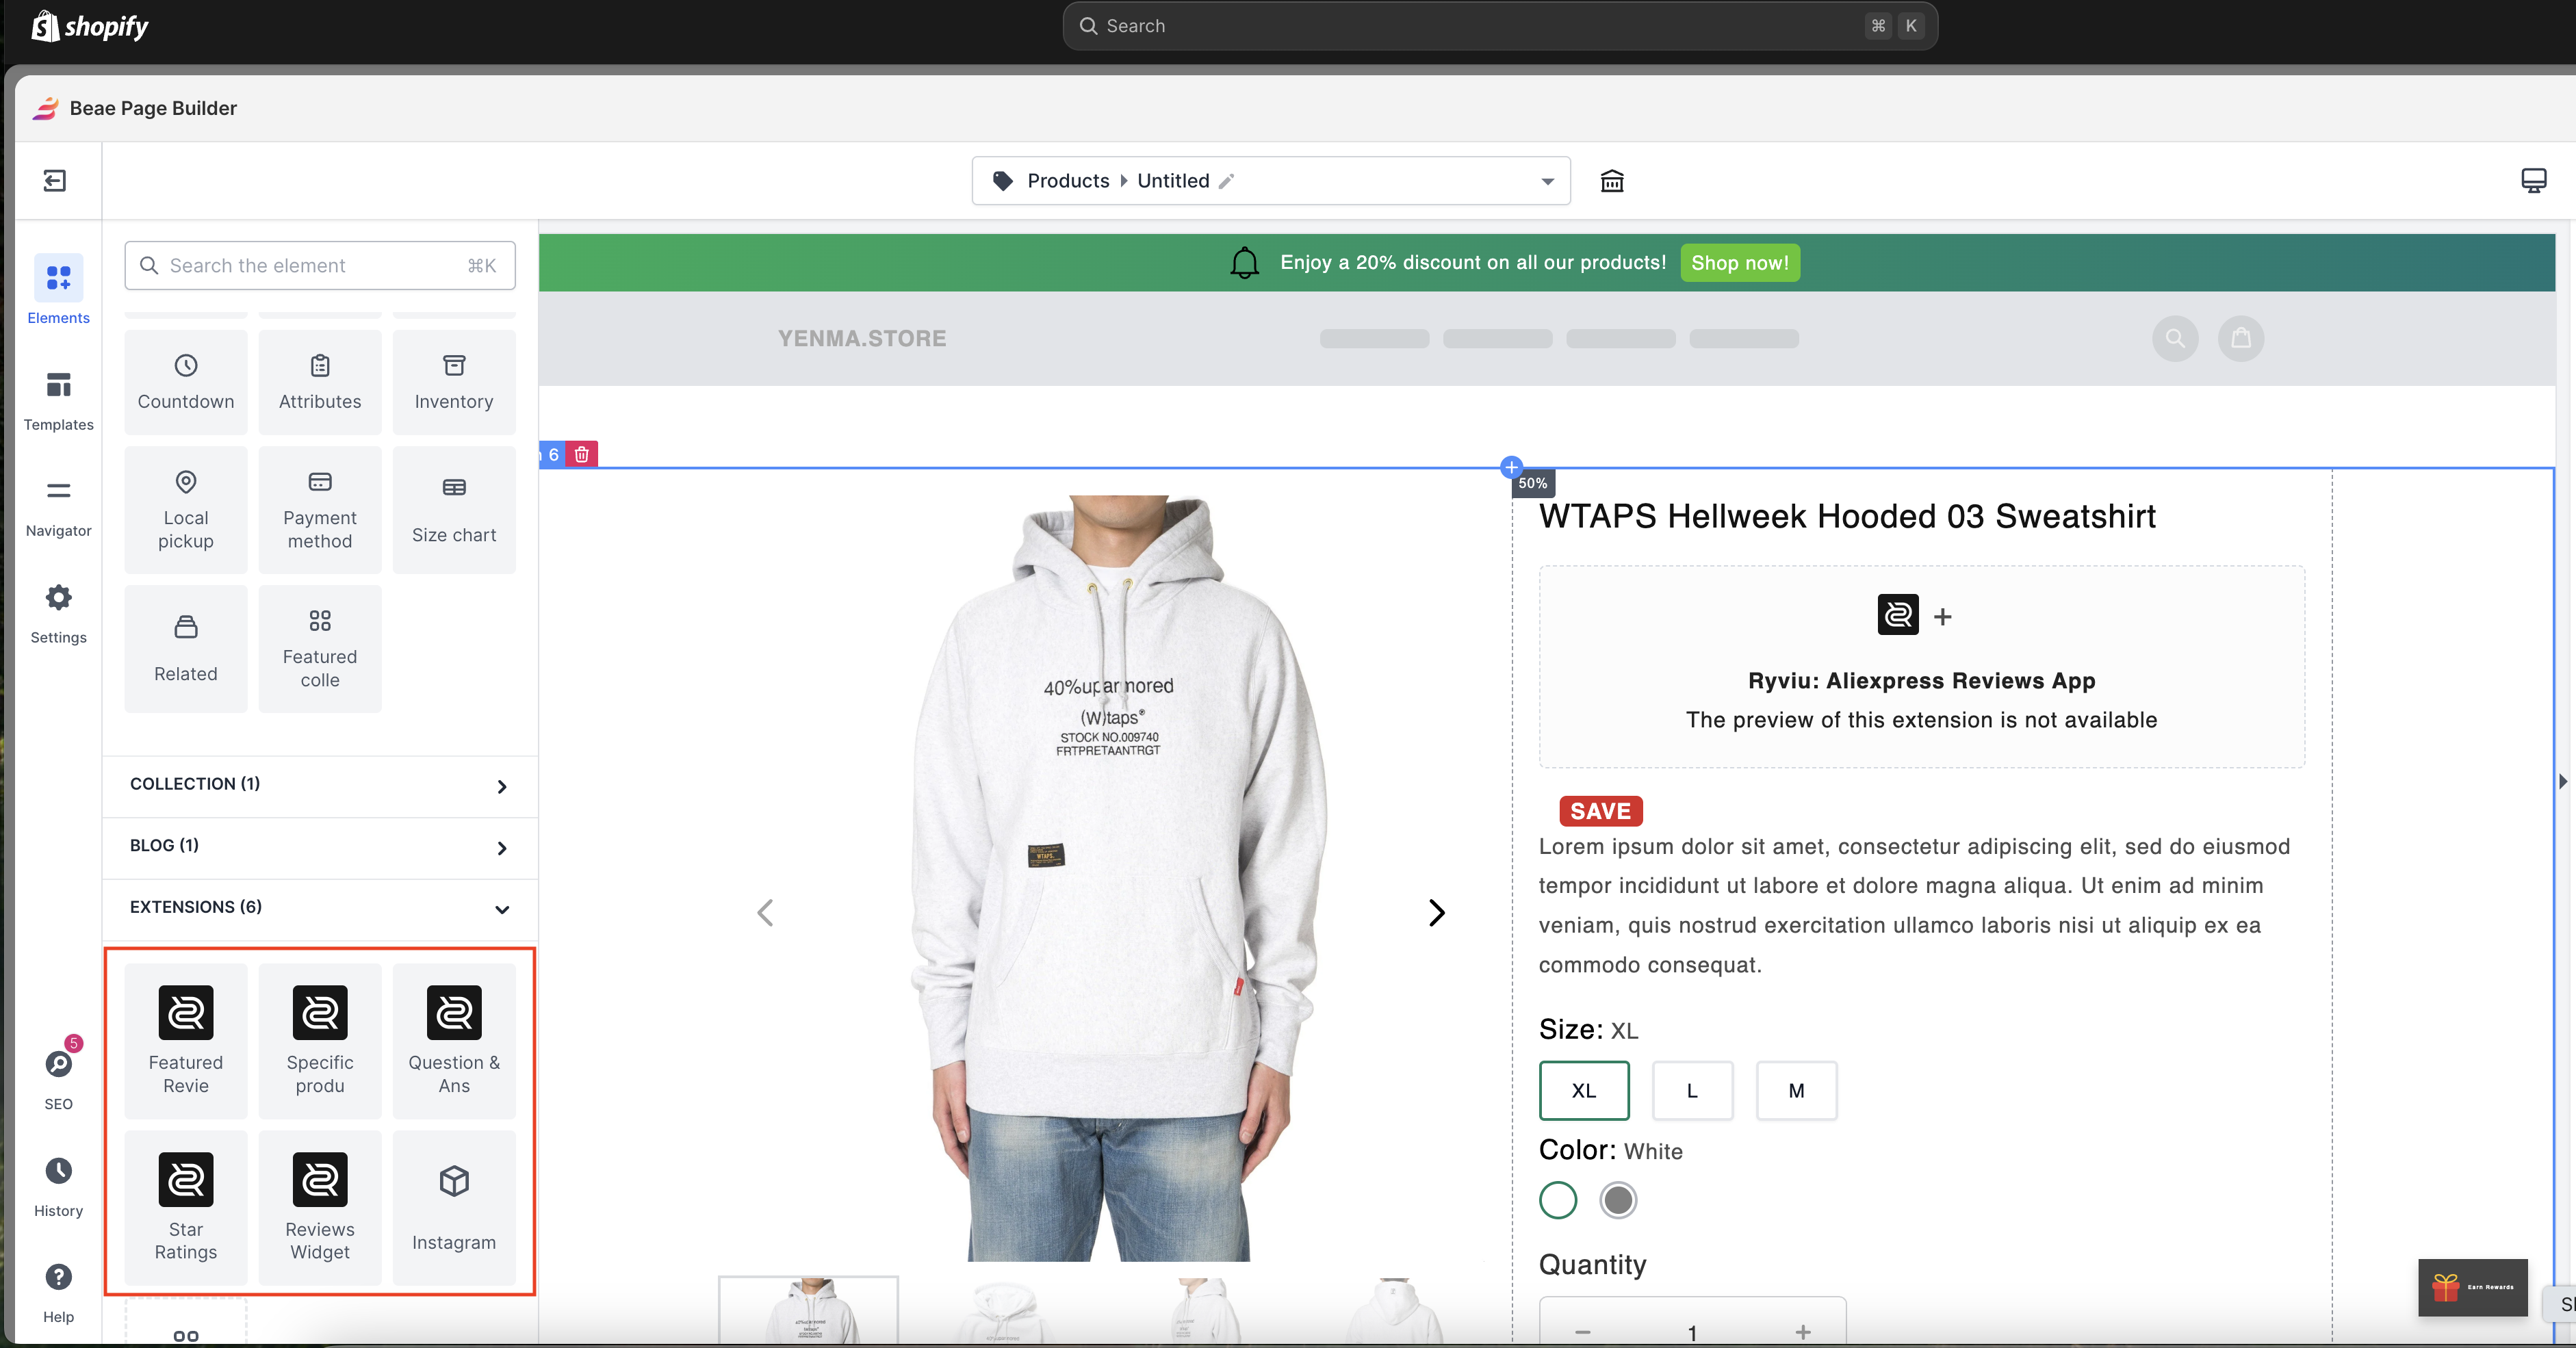Click the Earn Rewards gift widget

[2472, 1287]
